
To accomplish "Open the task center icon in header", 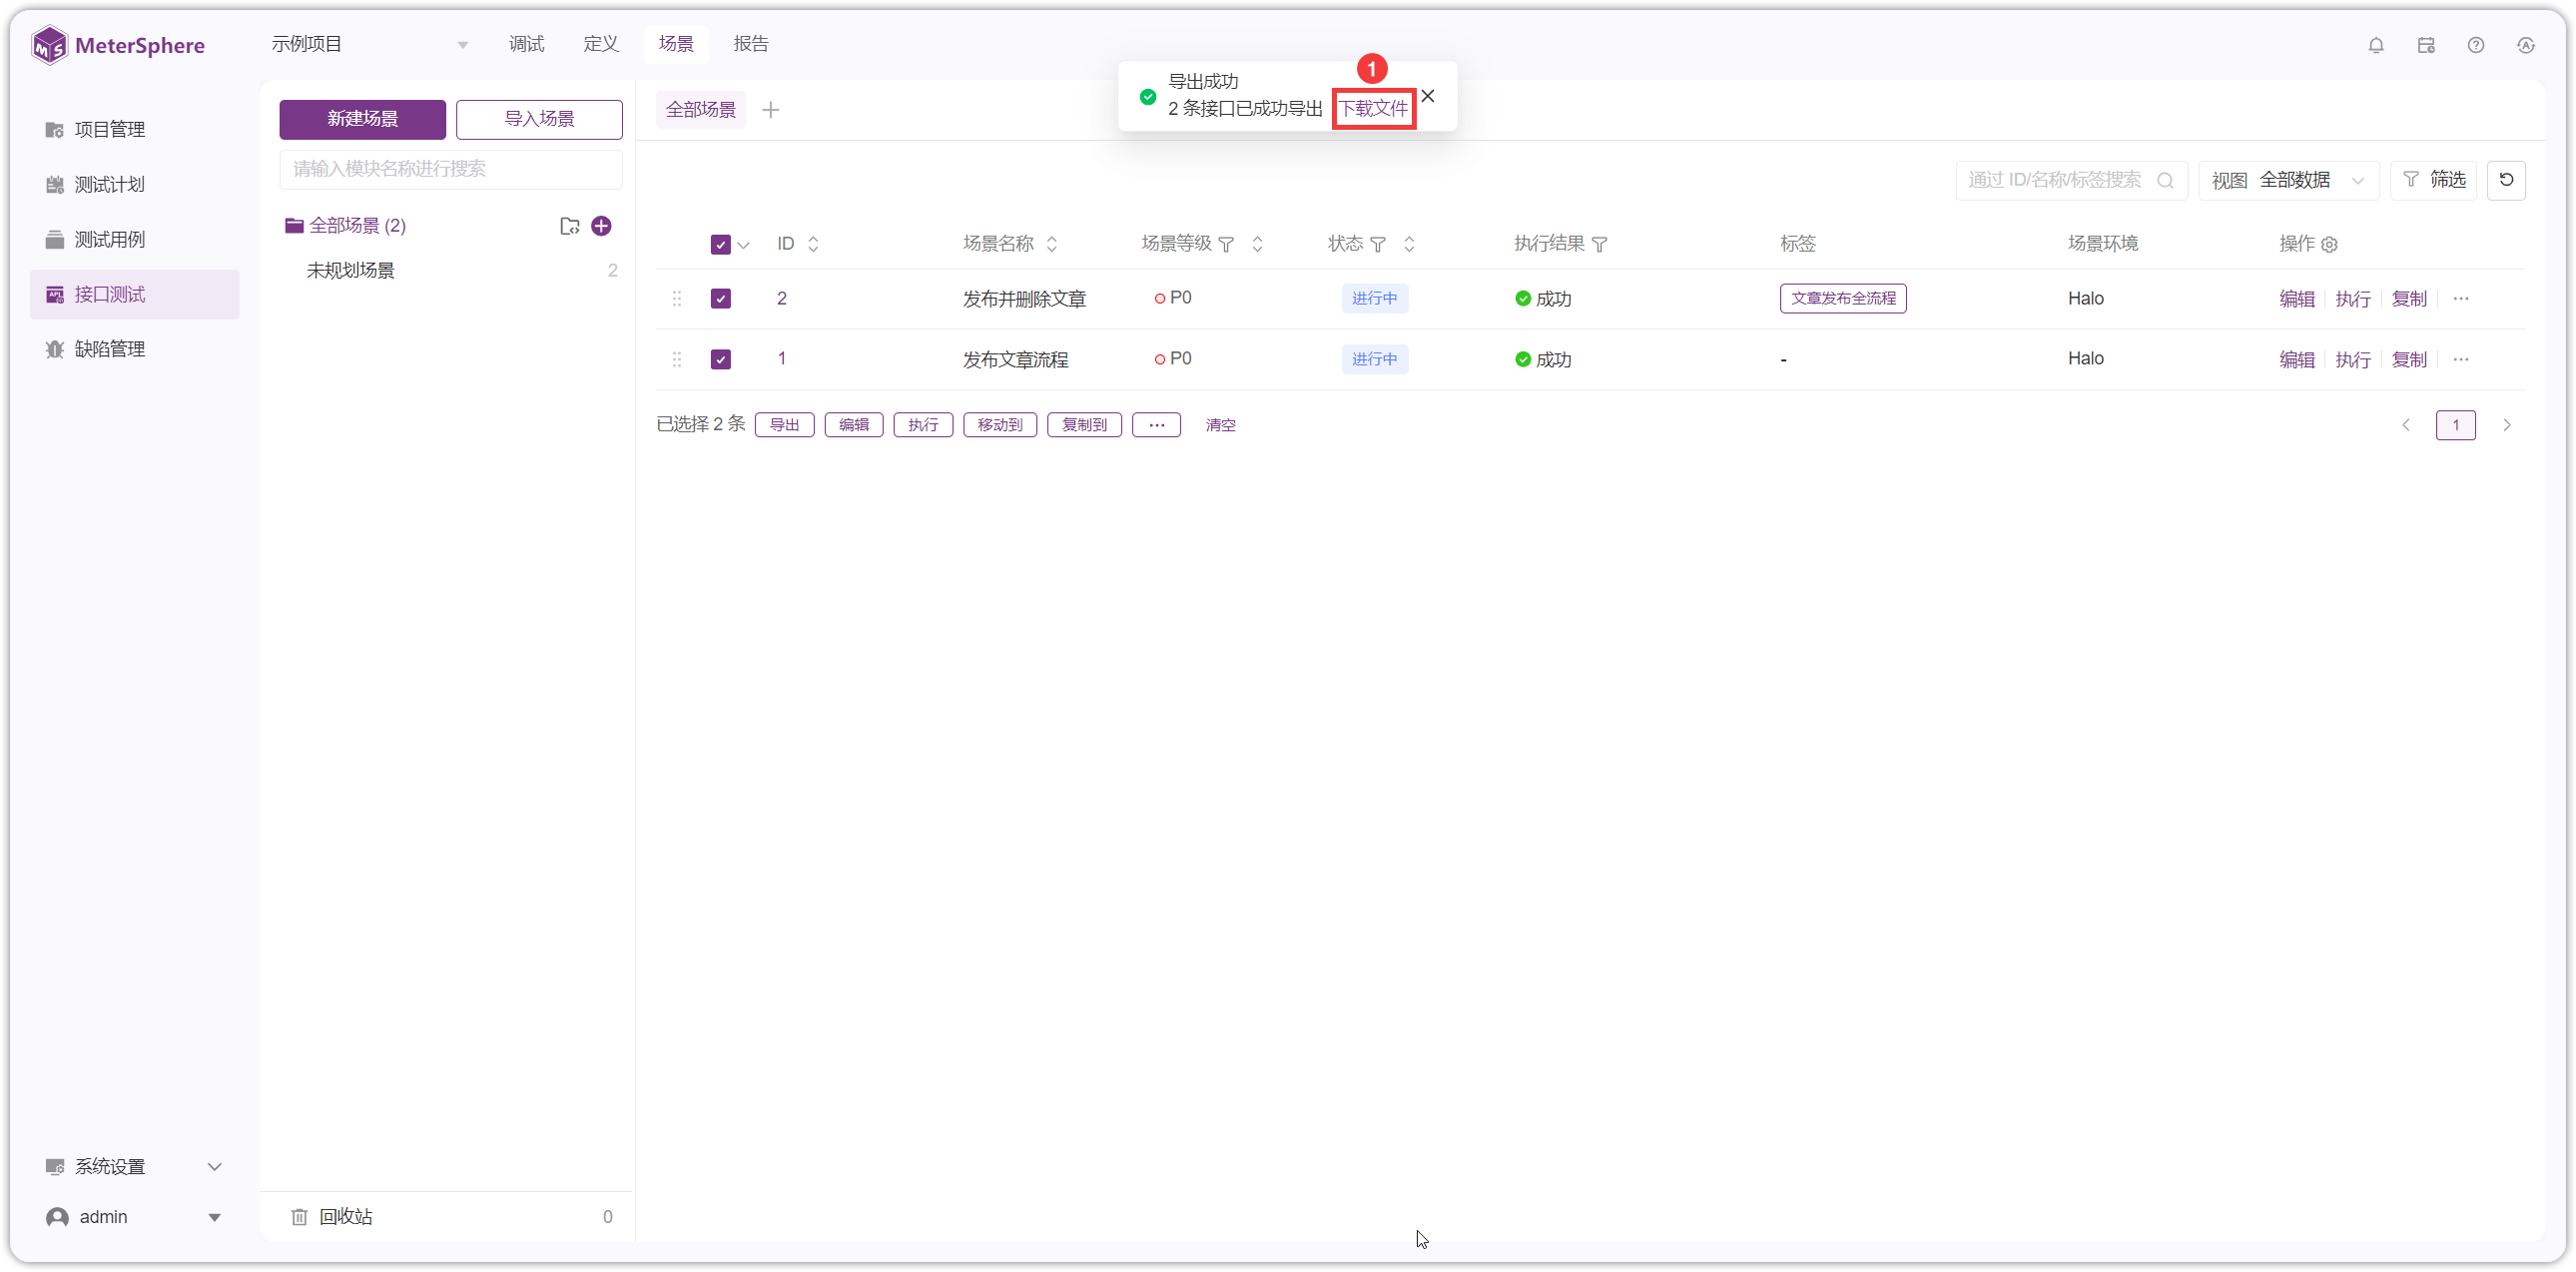I will coord(2426,45).
